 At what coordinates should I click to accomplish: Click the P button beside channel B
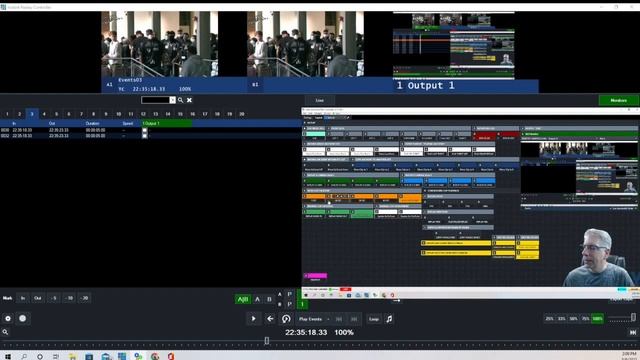point(290,304)
